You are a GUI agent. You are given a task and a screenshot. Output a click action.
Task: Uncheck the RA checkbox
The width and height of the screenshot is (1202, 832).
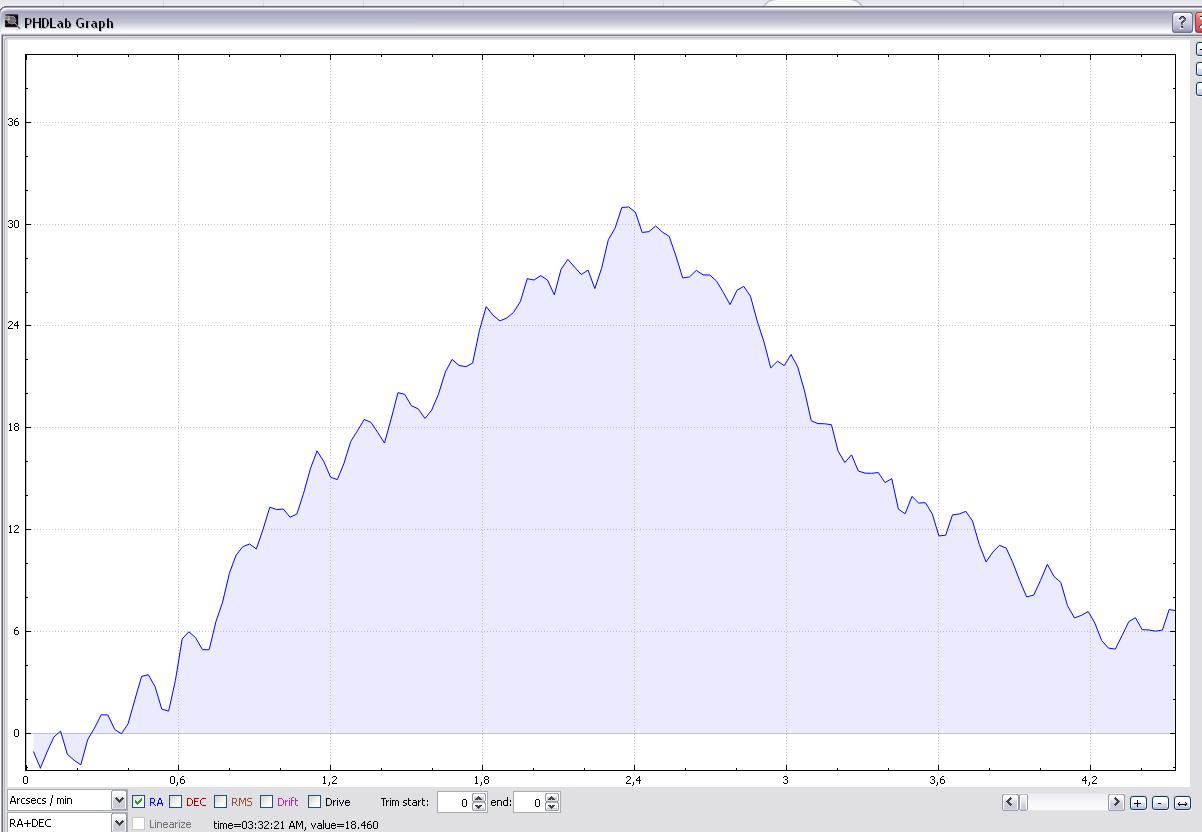pos(138,802)
